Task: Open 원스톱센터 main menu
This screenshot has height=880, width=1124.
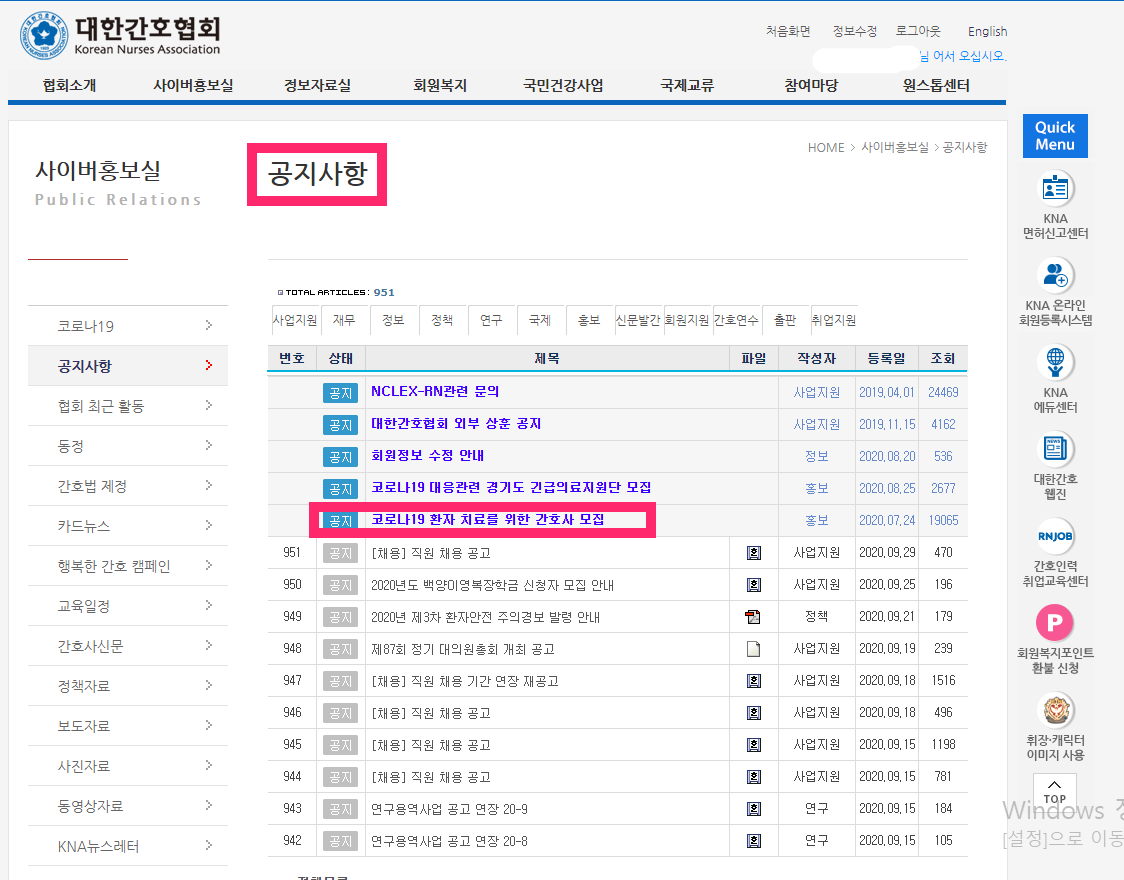Action: (936, 85)
